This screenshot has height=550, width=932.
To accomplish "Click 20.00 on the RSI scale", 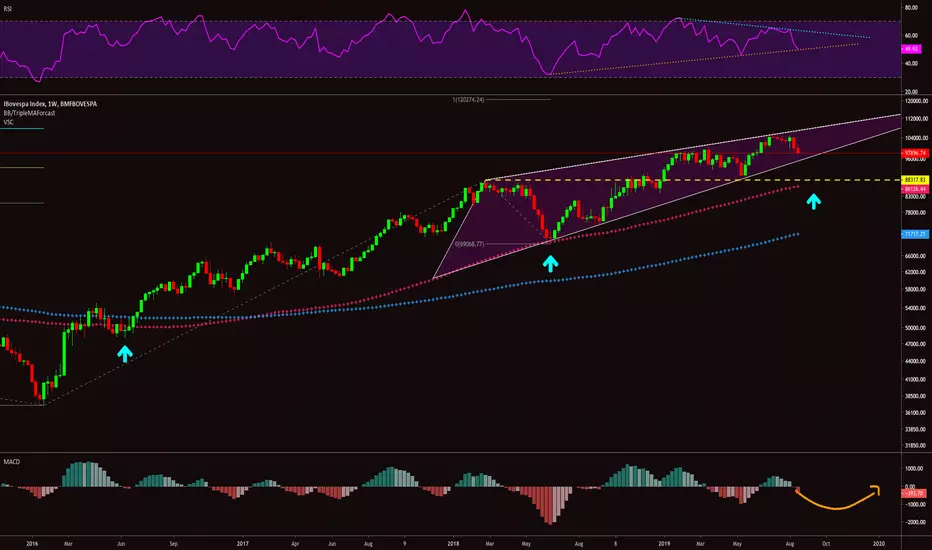I will (x=911, y=92).
